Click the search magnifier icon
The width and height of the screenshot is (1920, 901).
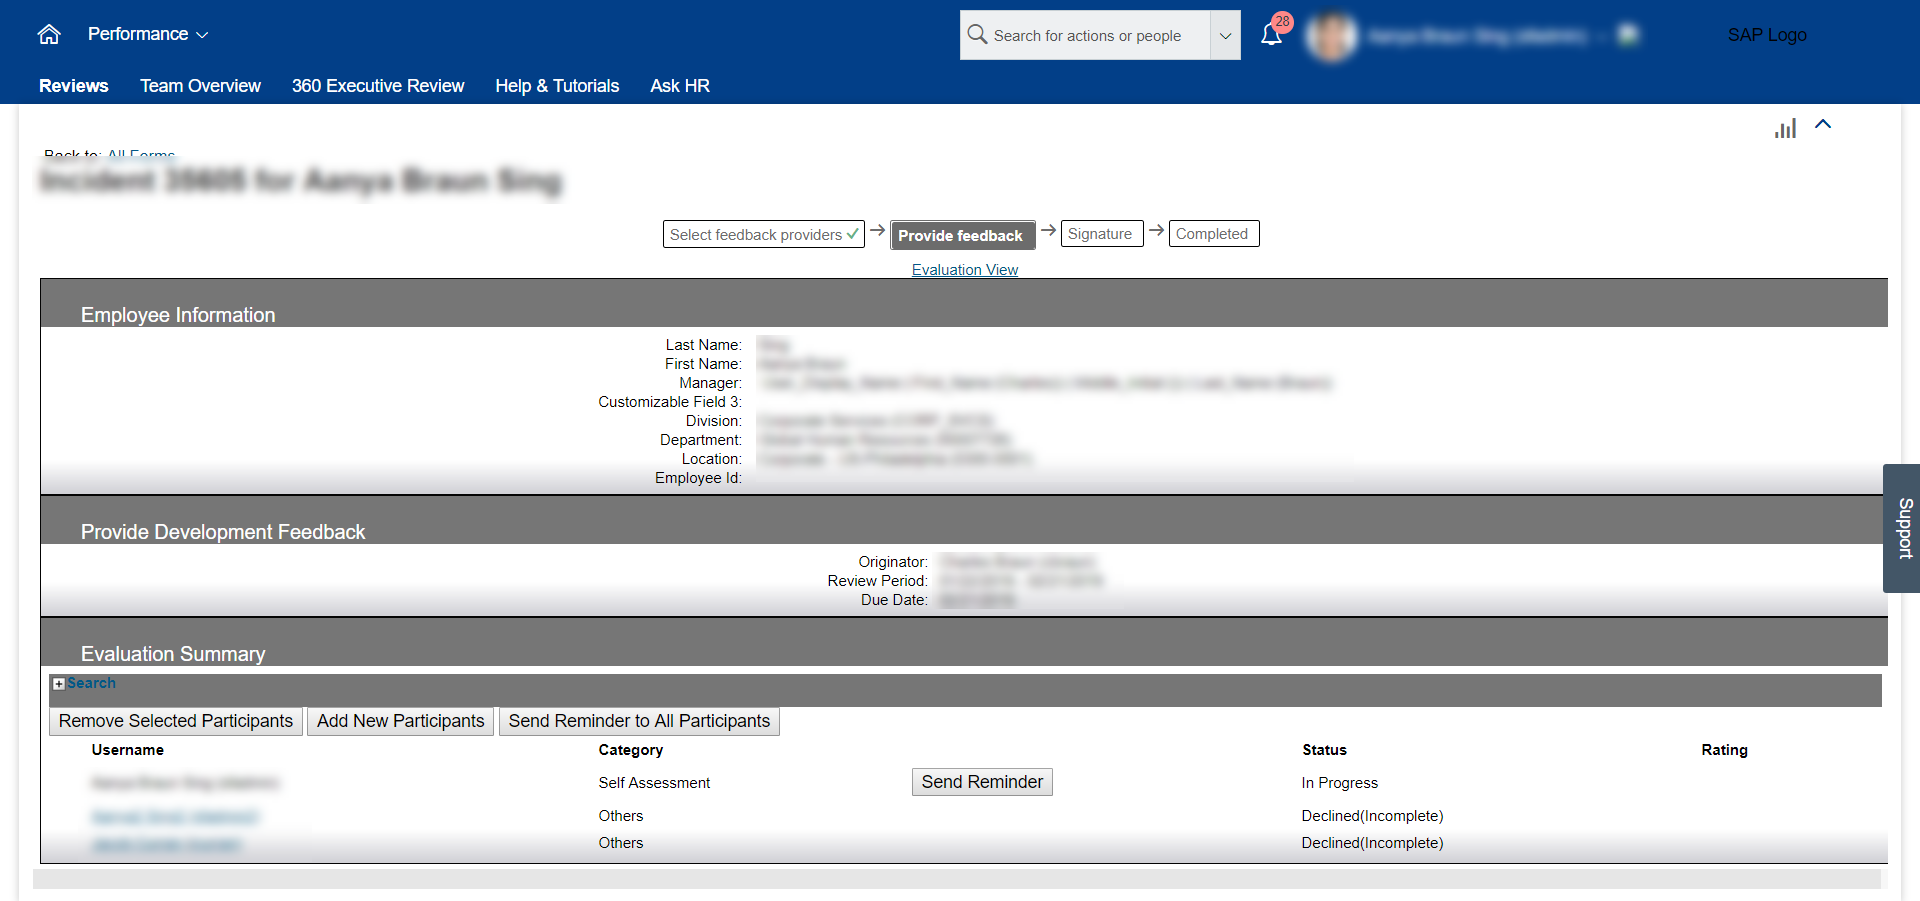click(x=977, y=35)
